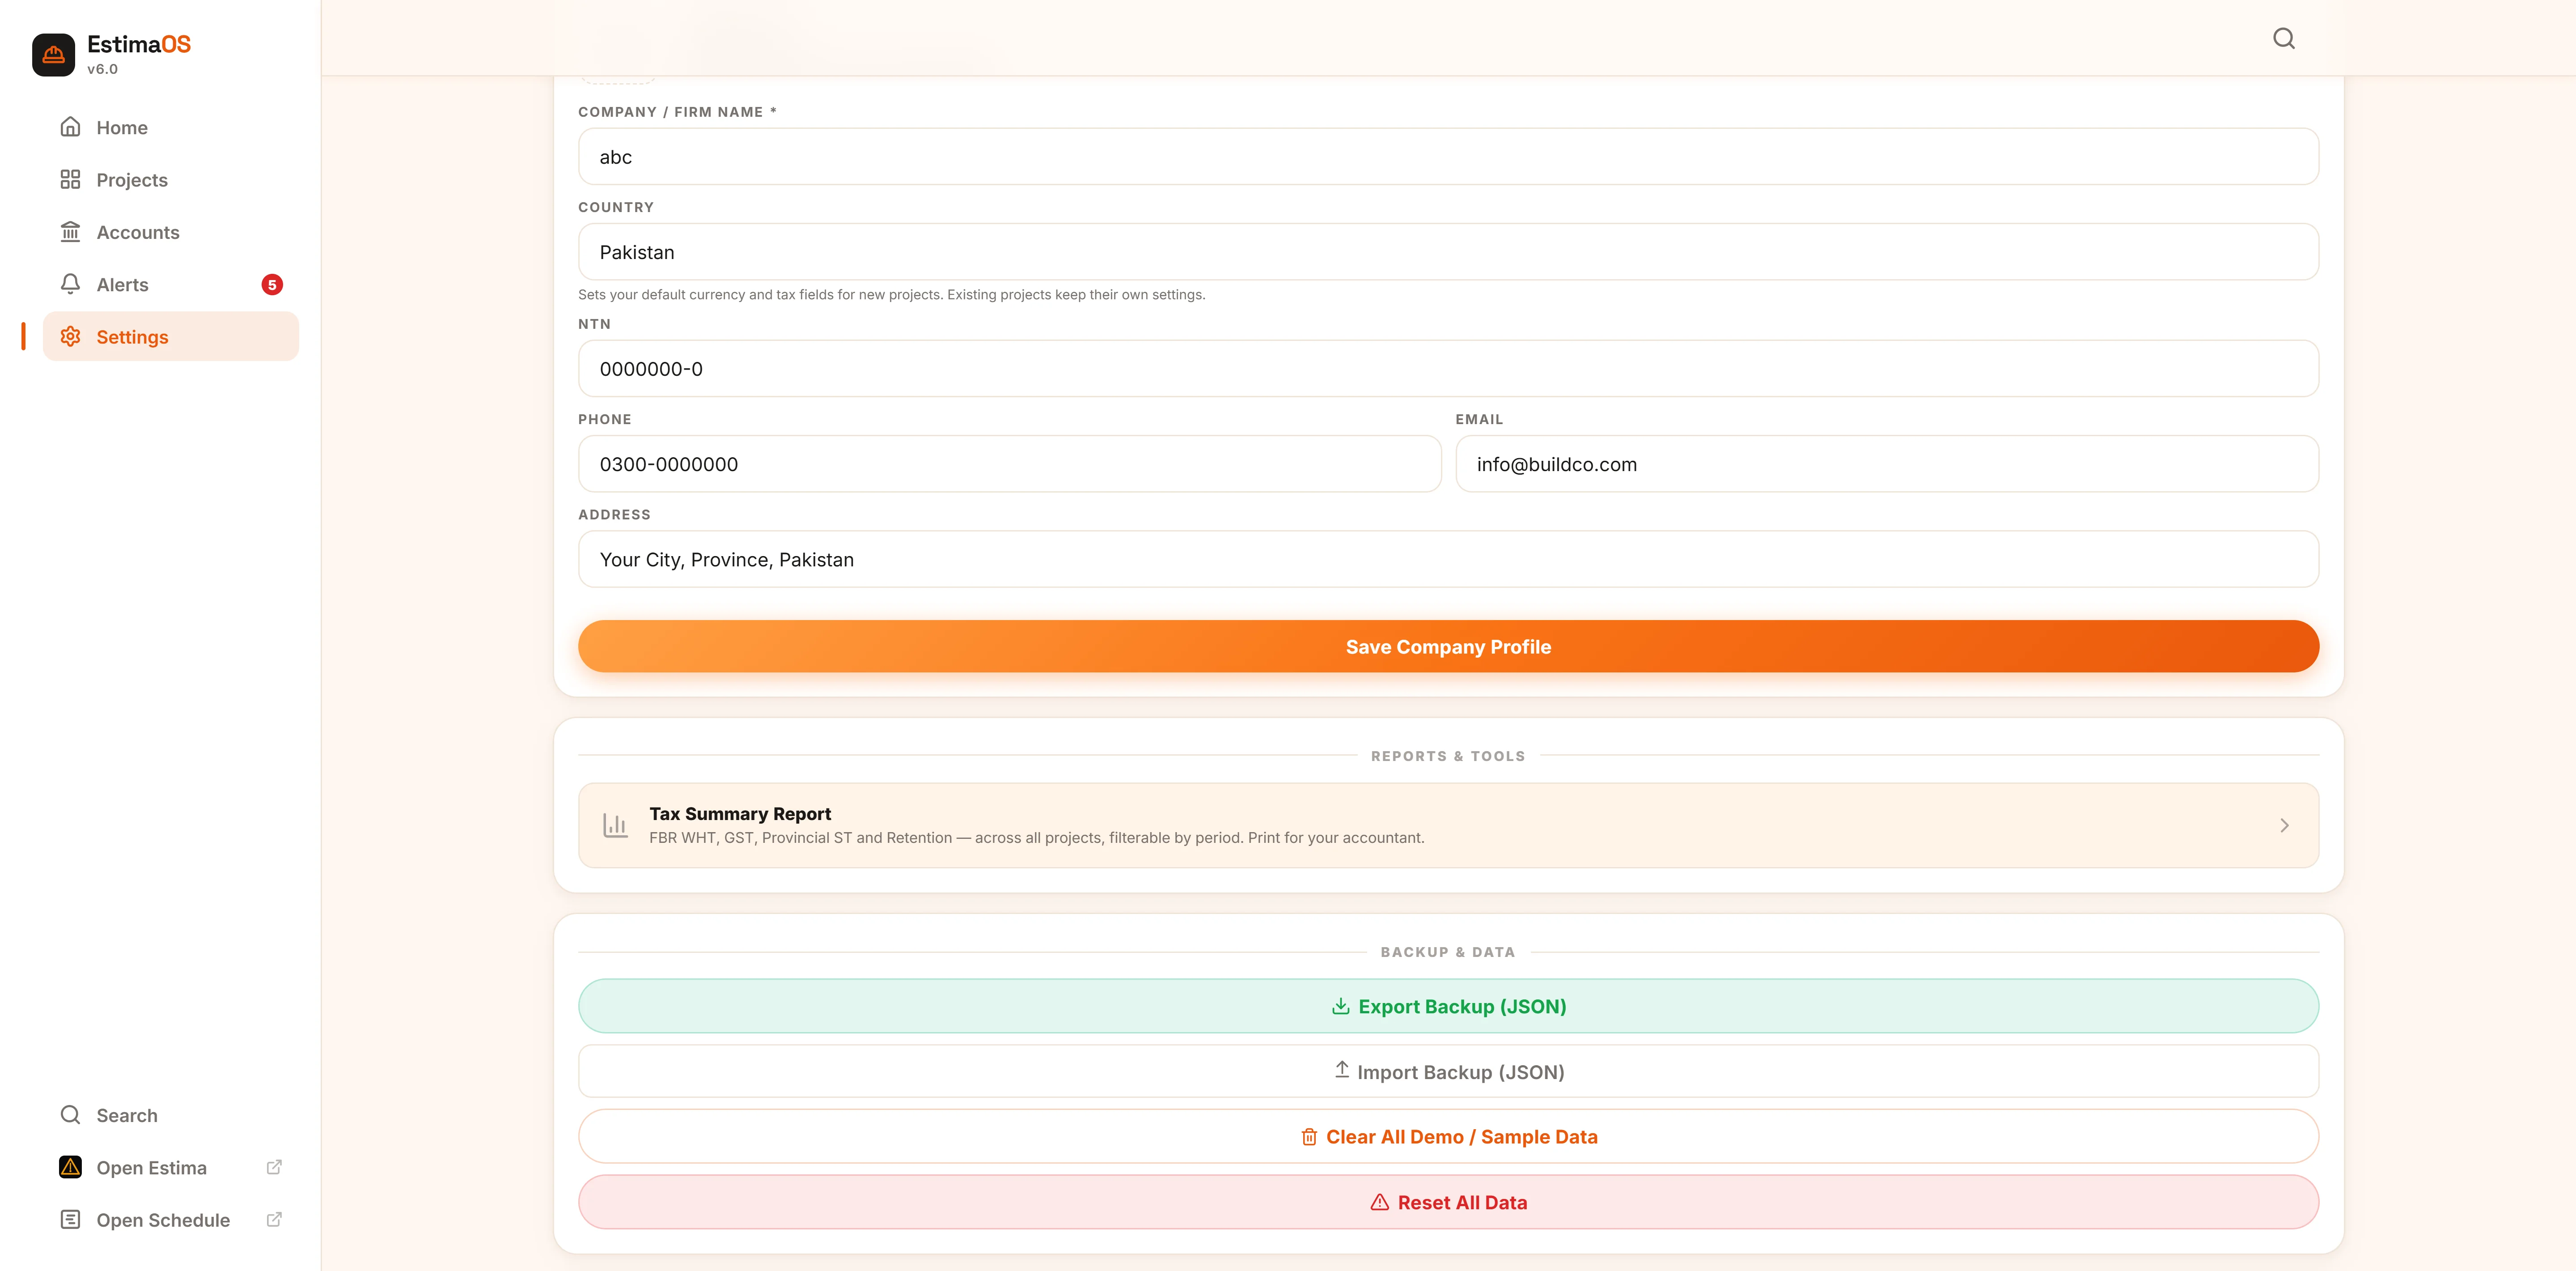Go to the Home menu item
The height and width of the screenshot is (1271, 2576).
click(x=171, y=127)
